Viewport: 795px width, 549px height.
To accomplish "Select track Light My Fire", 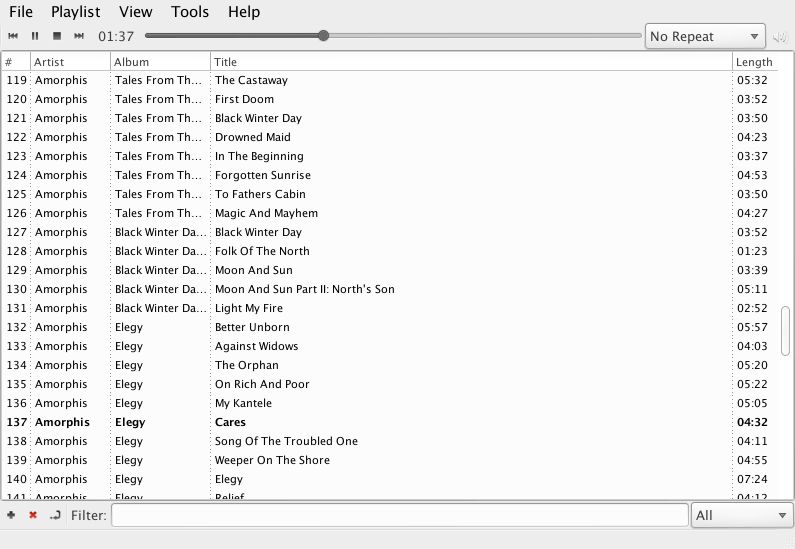I will click(390, 308).
